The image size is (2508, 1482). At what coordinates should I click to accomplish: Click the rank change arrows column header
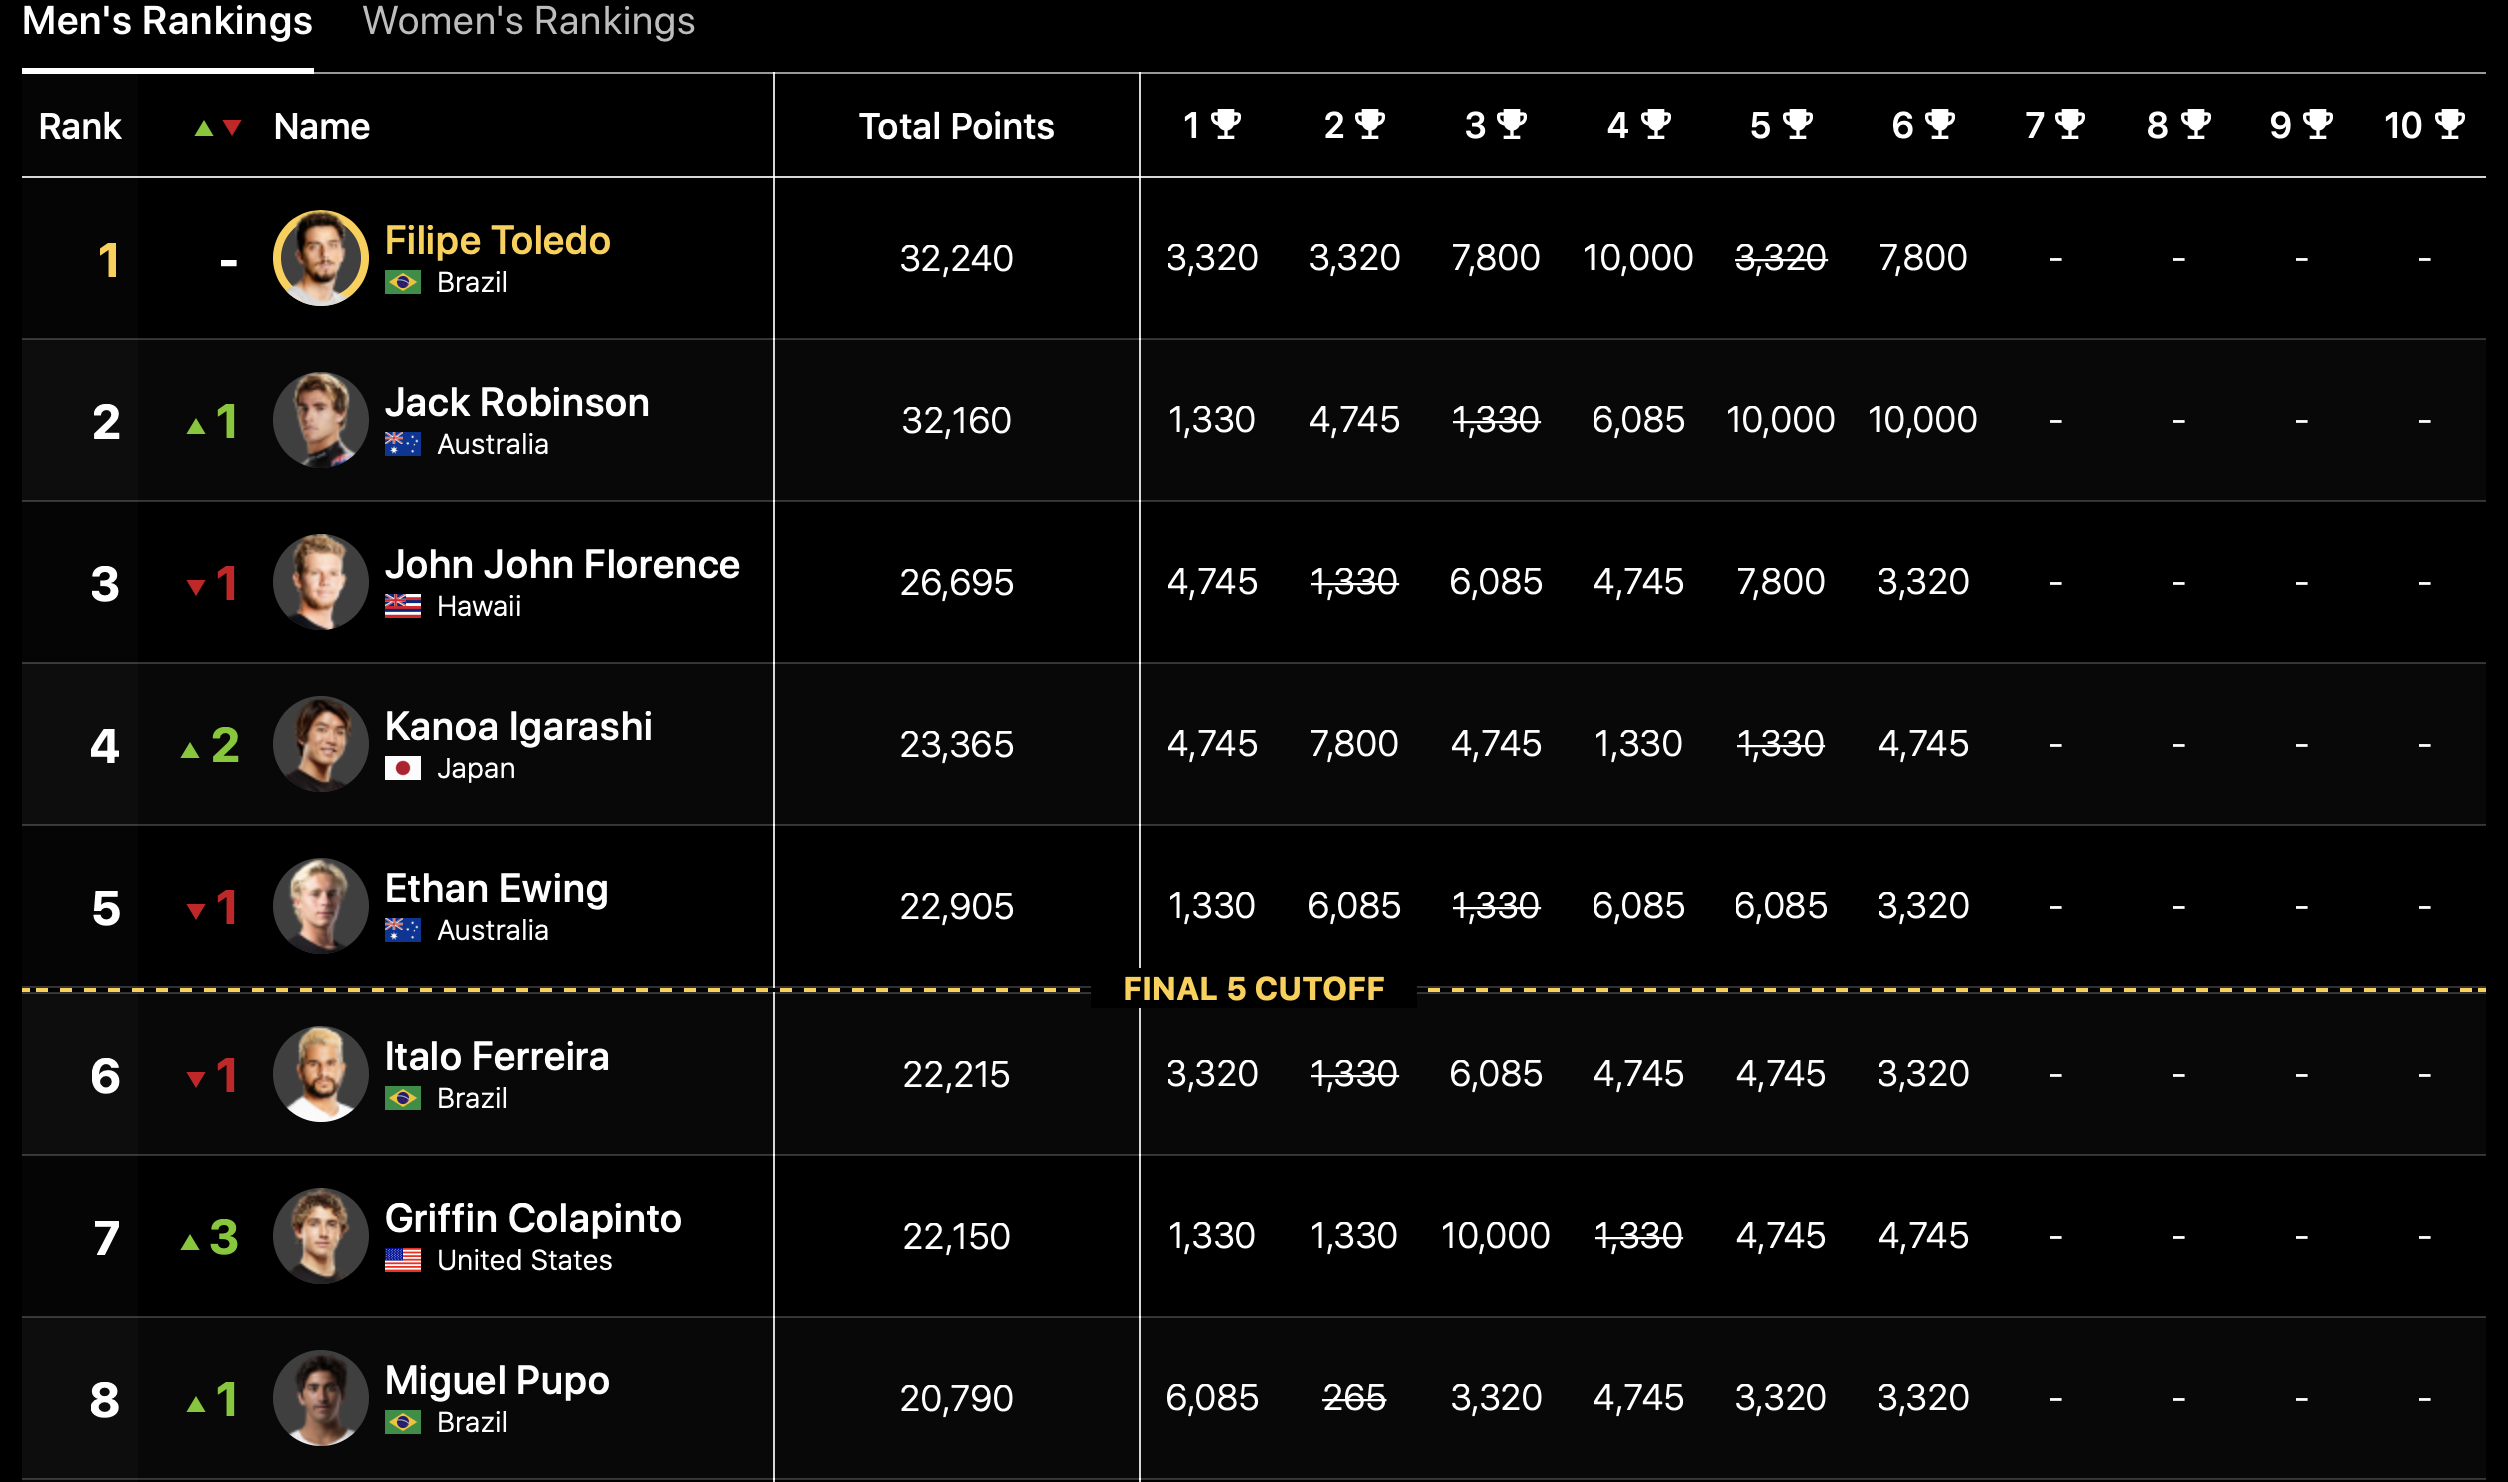click(x=218, y=128)
